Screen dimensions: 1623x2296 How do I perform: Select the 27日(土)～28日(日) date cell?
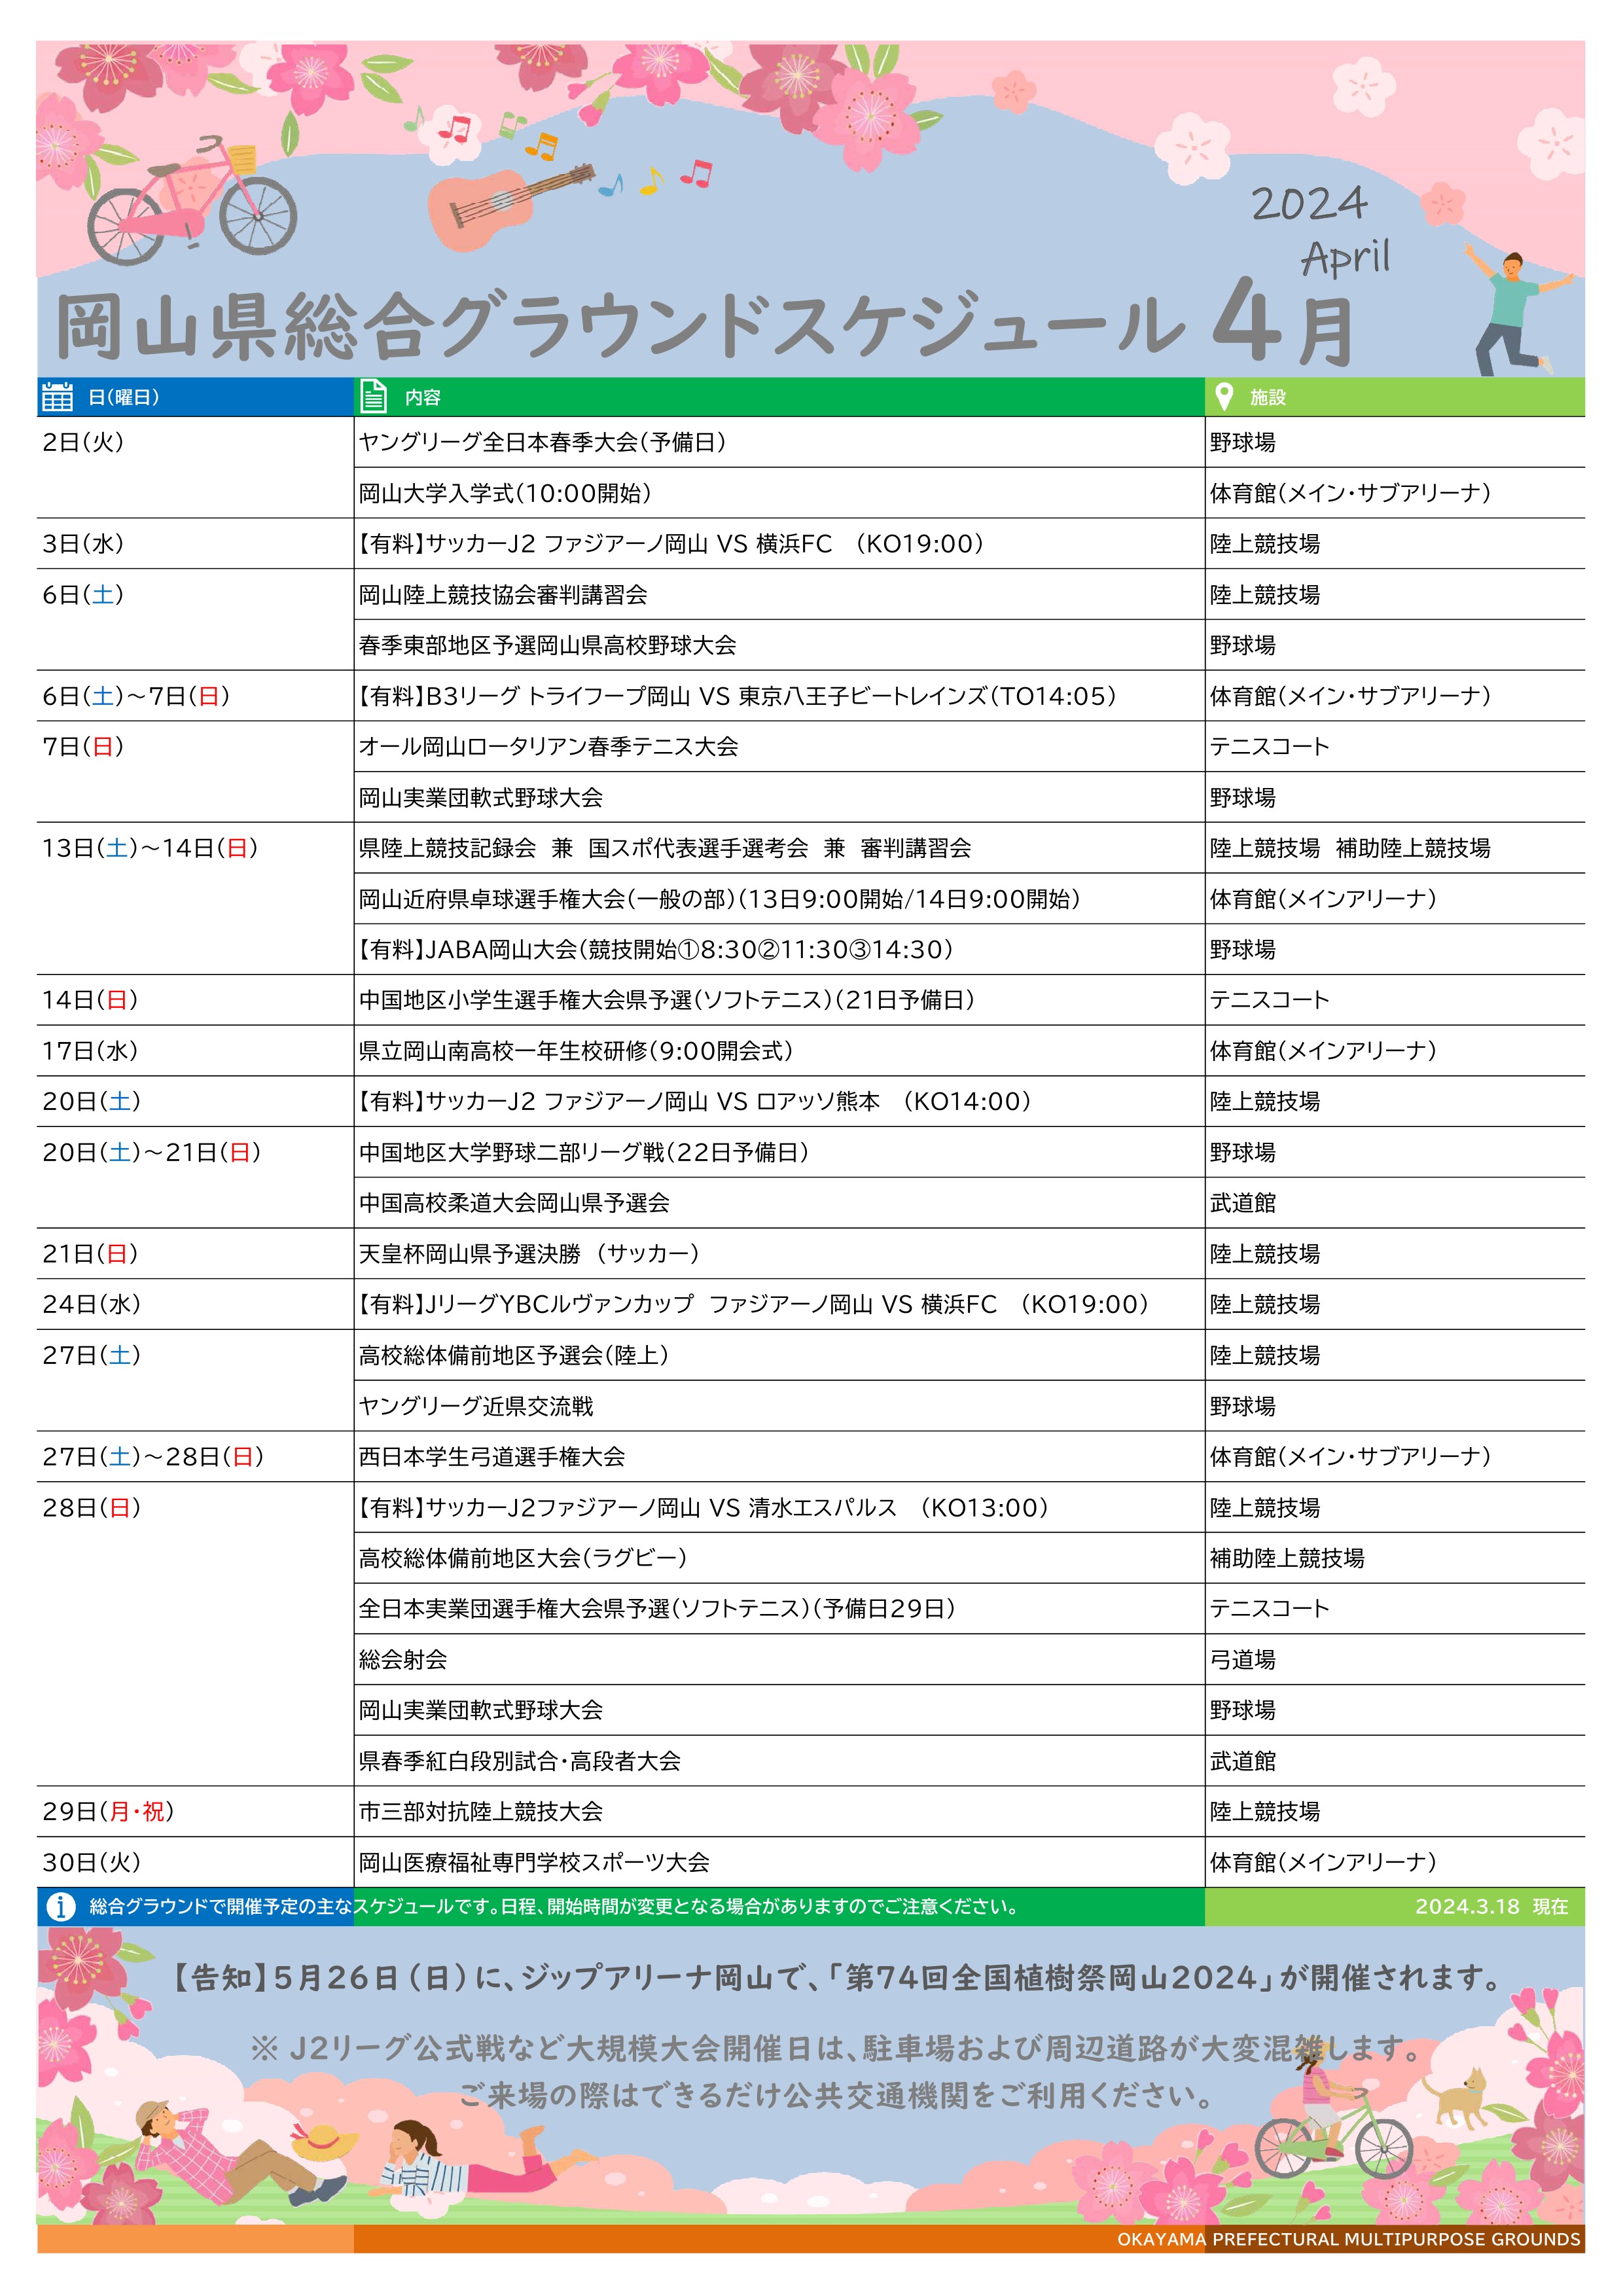pyautogui.click(x=153, y=1456)
